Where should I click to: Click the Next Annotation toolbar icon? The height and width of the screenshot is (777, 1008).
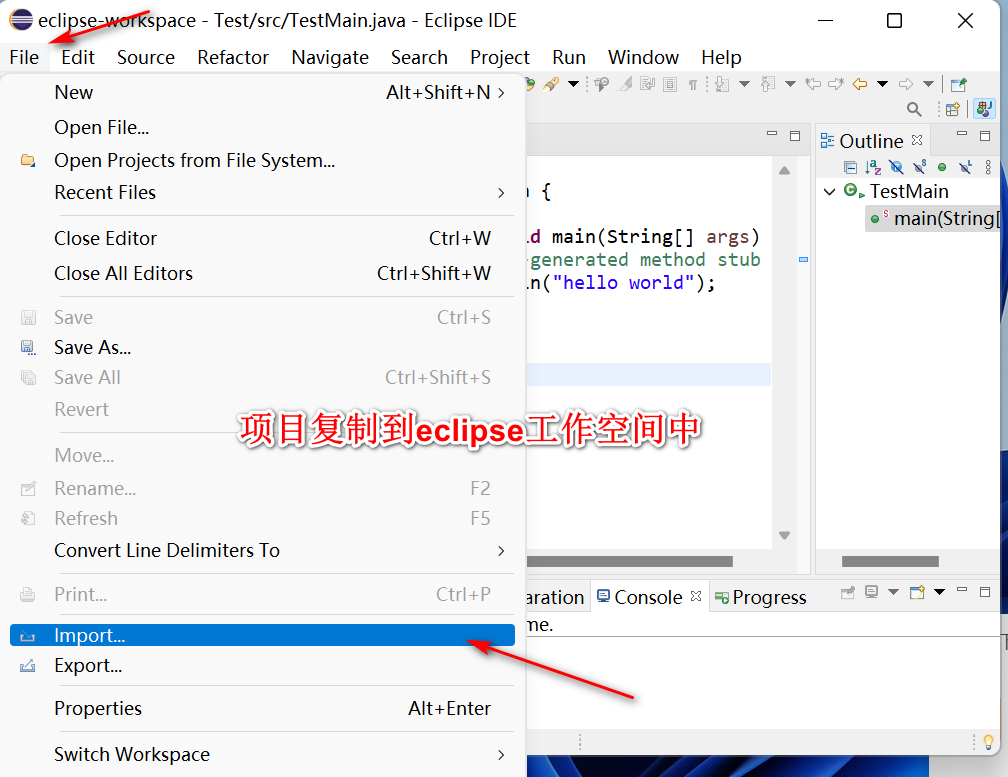click(722, 84)
